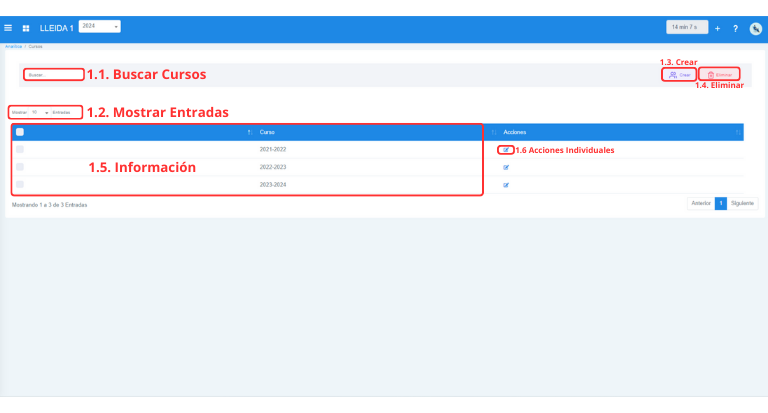Check the 2021-2022 row checkbox

(x=20, y=150)
